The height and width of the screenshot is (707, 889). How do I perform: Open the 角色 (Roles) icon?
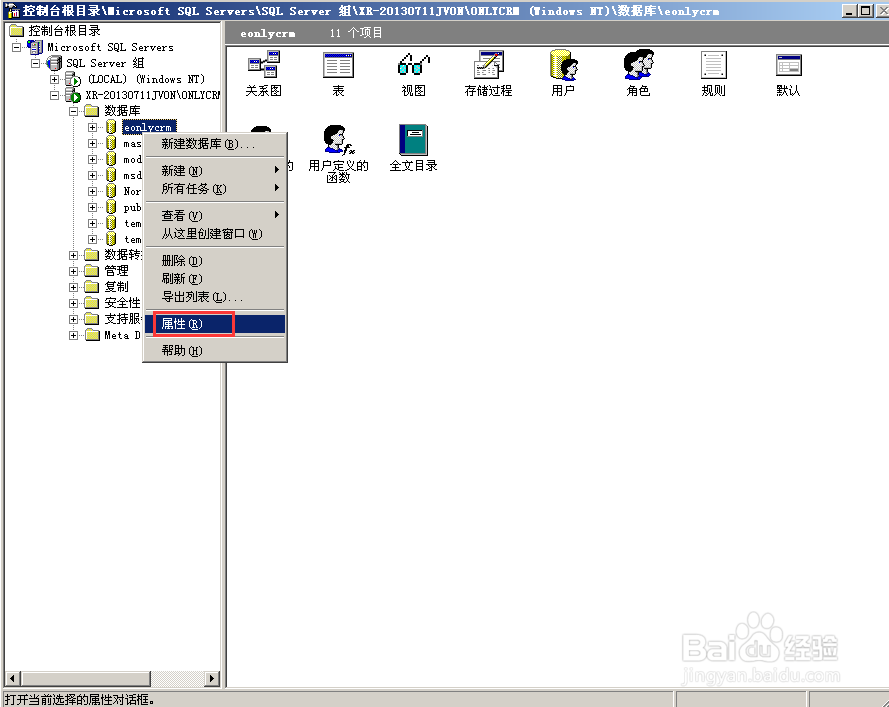[638, 64]
